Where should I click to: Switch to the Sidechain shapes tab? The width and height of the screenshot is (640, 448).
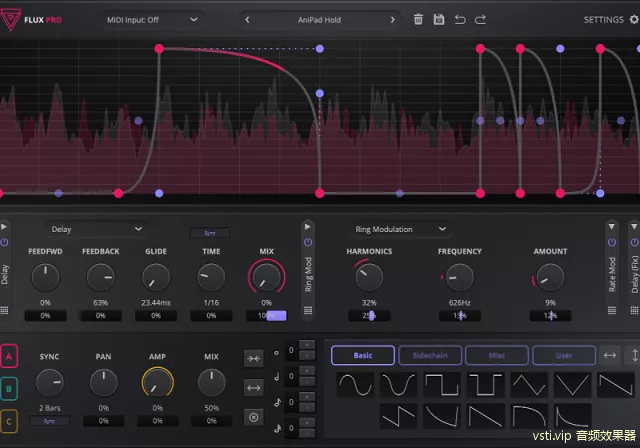tap(429, 355)
